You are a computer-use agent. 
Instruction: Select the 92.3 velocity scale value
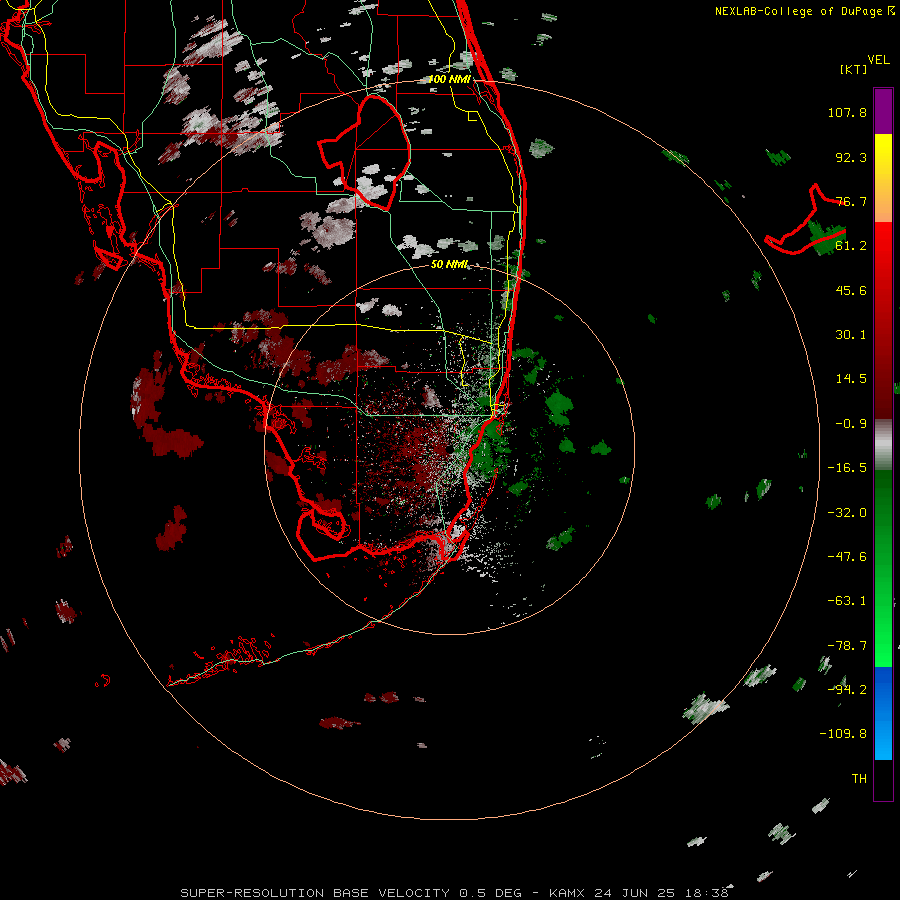click(x=851, y=157)
